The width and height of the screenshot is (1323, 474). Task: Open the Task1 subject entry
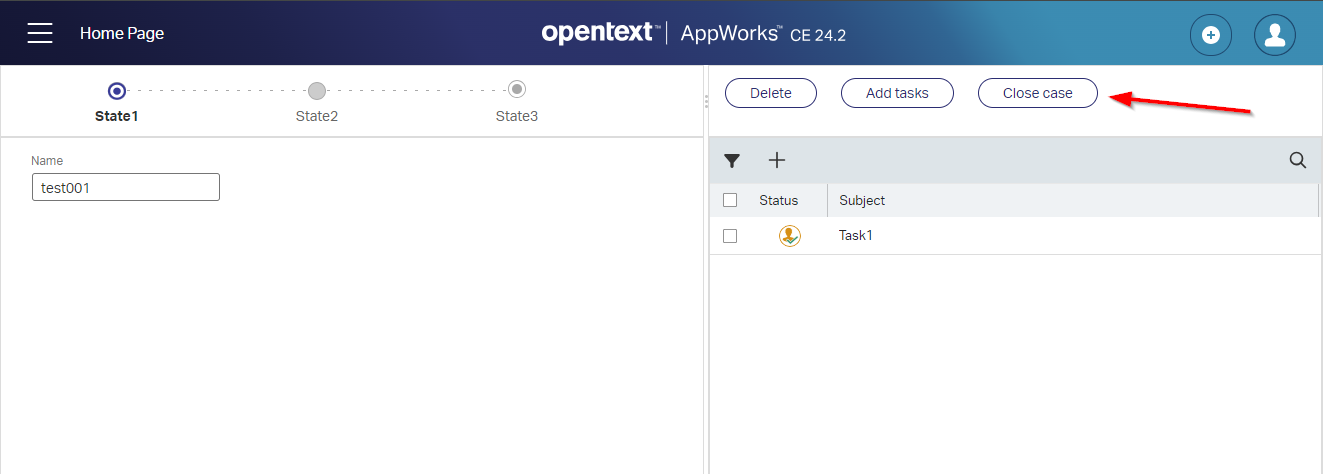[x=856, y=236]
